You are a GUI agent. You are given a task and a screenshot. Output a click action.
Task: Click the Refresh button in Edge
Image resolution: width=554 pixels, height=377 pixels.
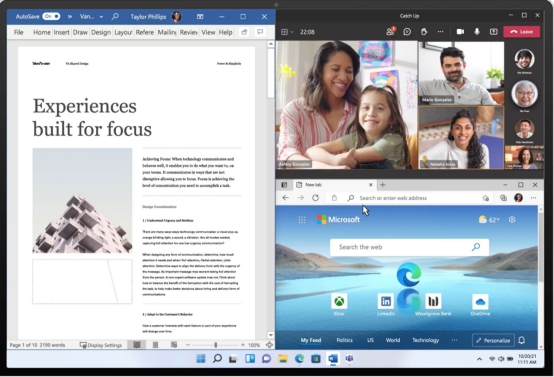pos(316,198)
